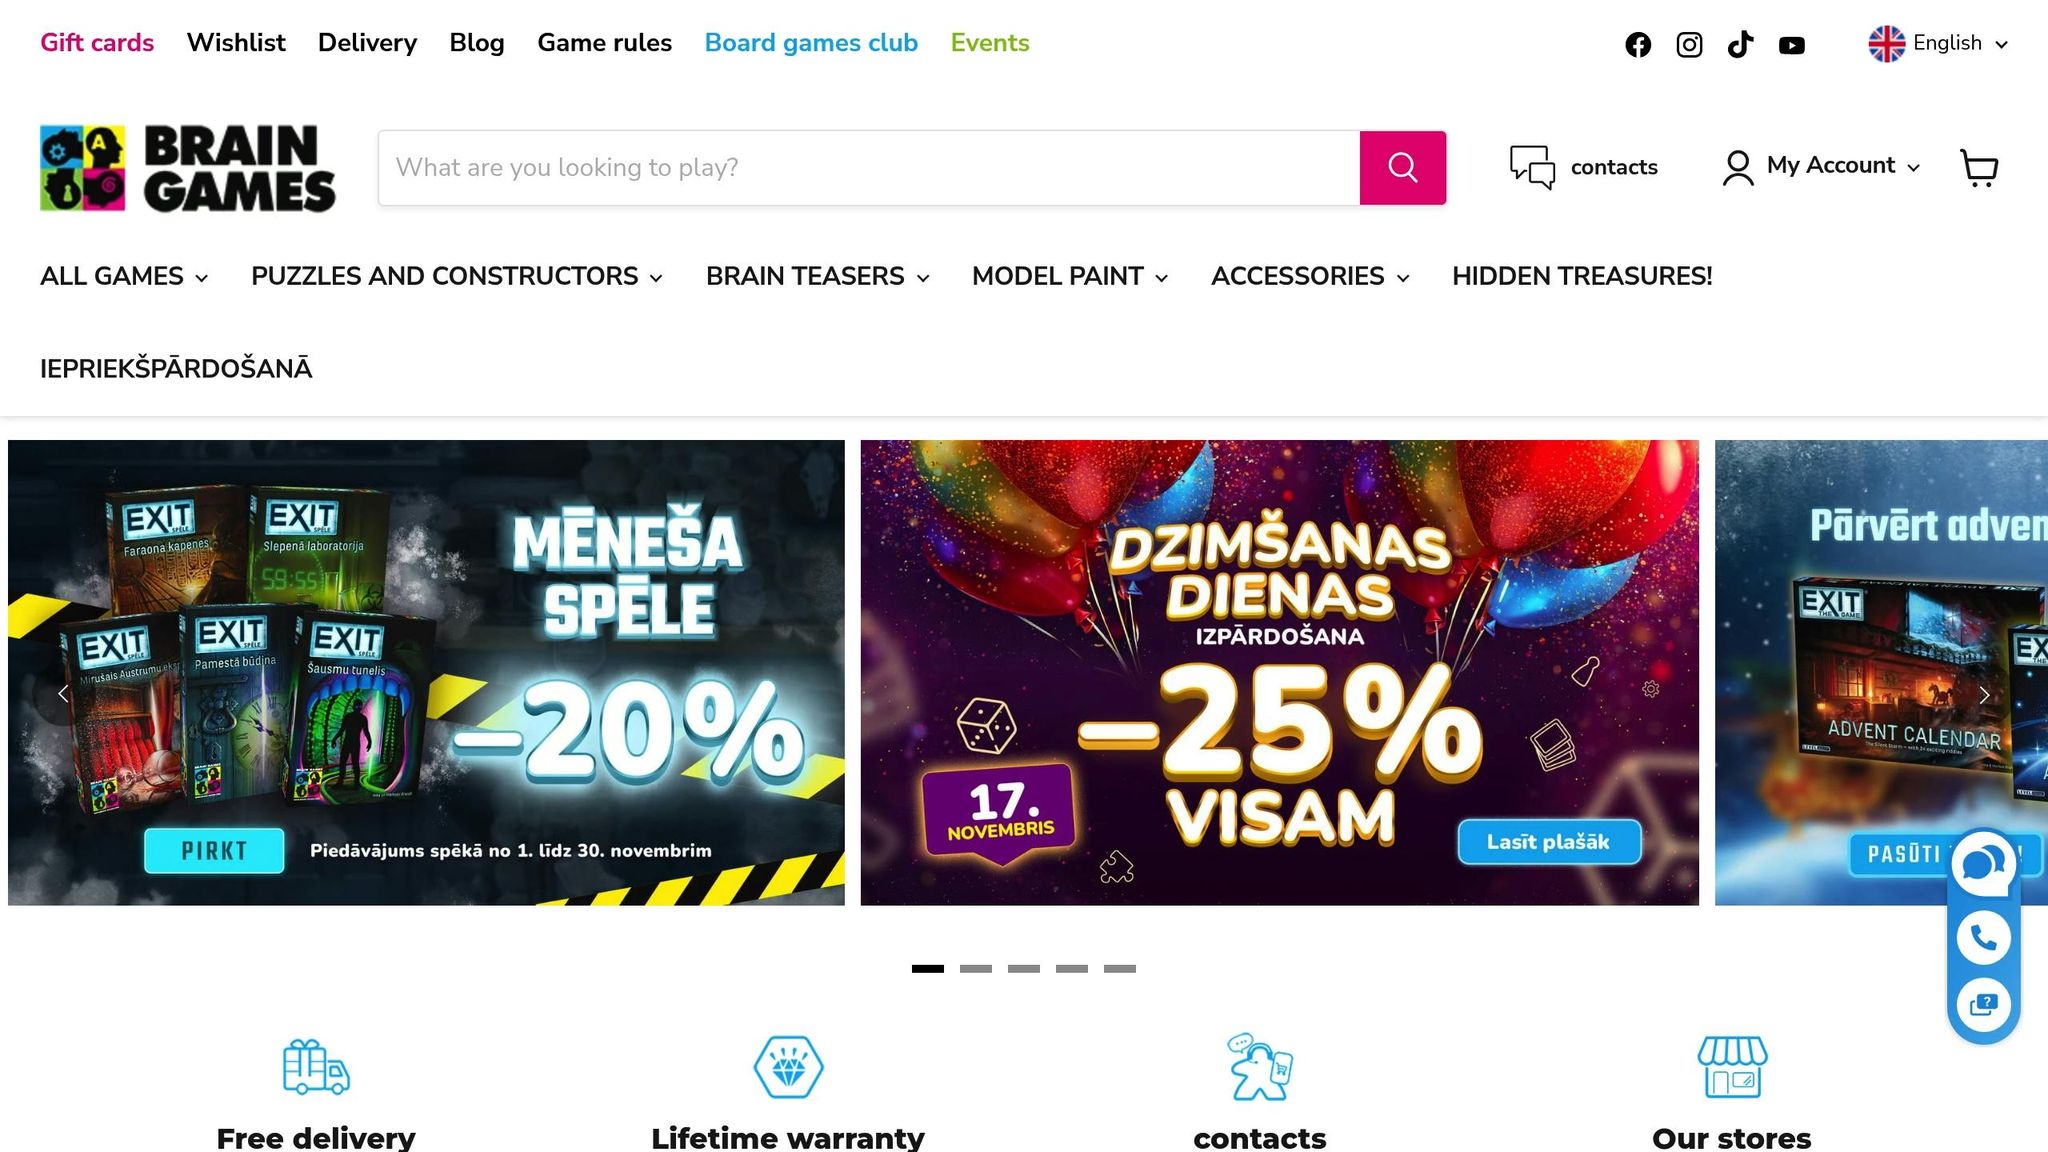Open the Gift cards link
2048x1152 pixels.
[97, 43]
